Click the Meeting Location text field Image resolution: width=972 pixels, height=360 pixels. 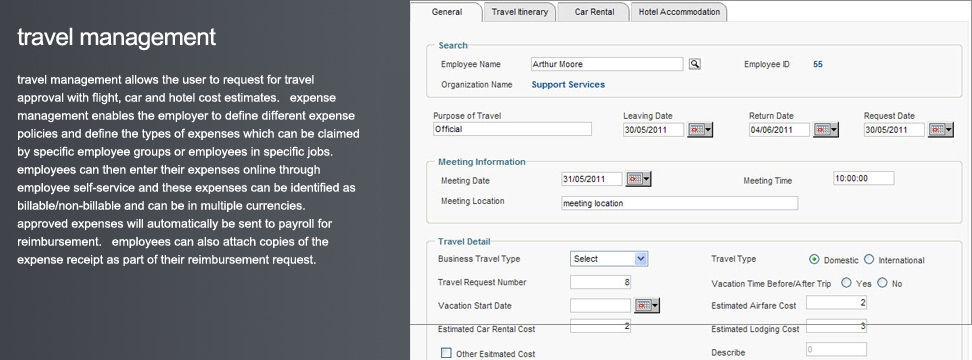tap(679, 203)
